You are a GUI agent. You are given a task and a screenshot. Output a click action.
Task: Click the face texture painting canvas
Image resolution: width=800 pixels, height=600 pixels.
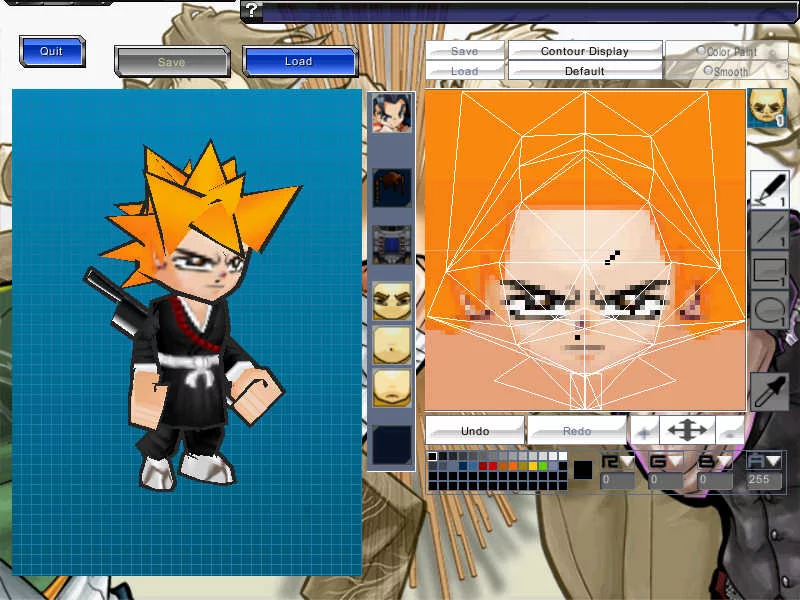[585, 250]
